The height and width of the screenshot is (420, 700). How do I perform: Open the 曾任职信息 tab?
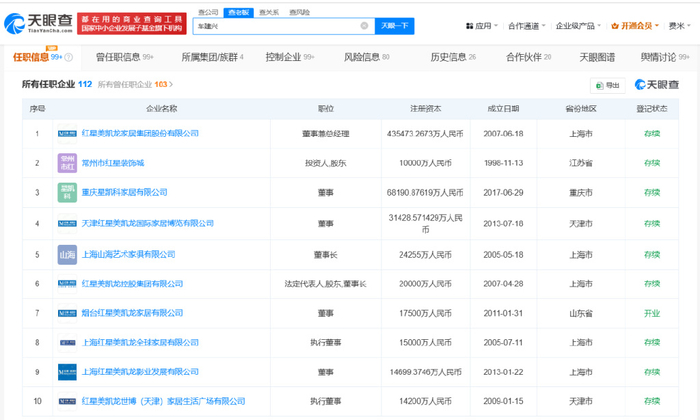[x=121, y=58]
